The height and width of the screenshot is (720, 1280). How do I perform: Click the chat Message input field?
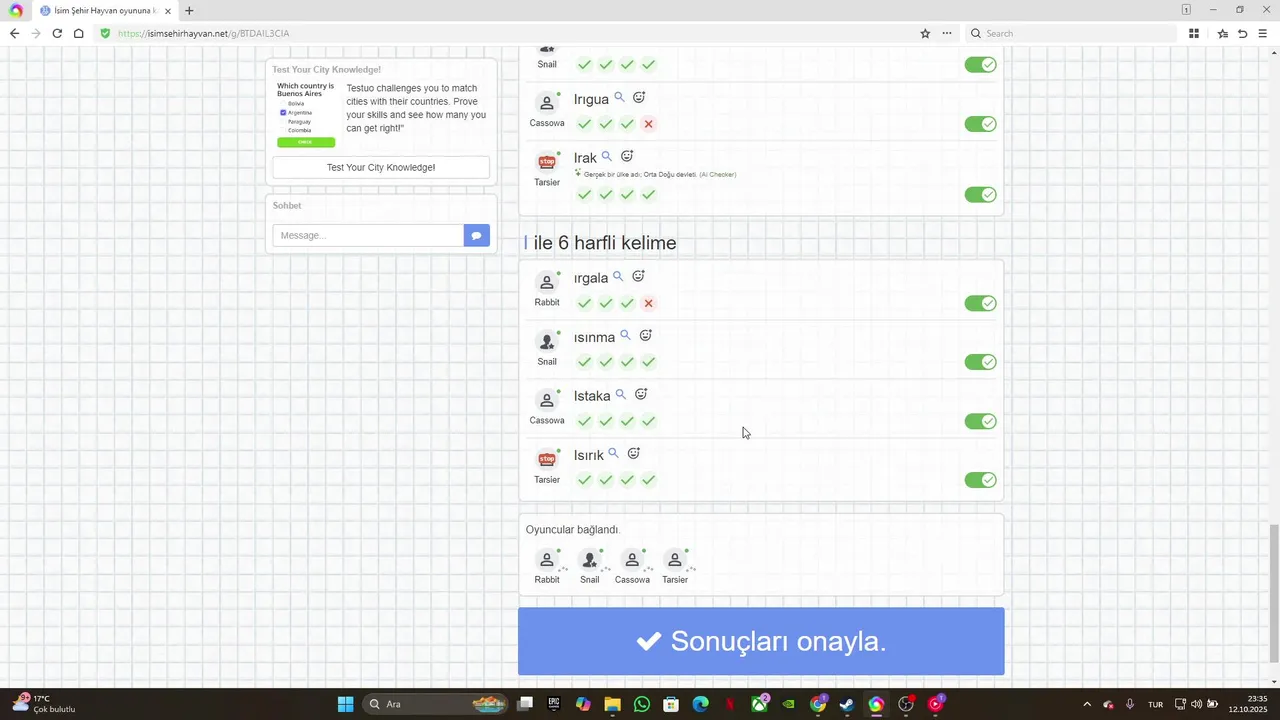368,235
